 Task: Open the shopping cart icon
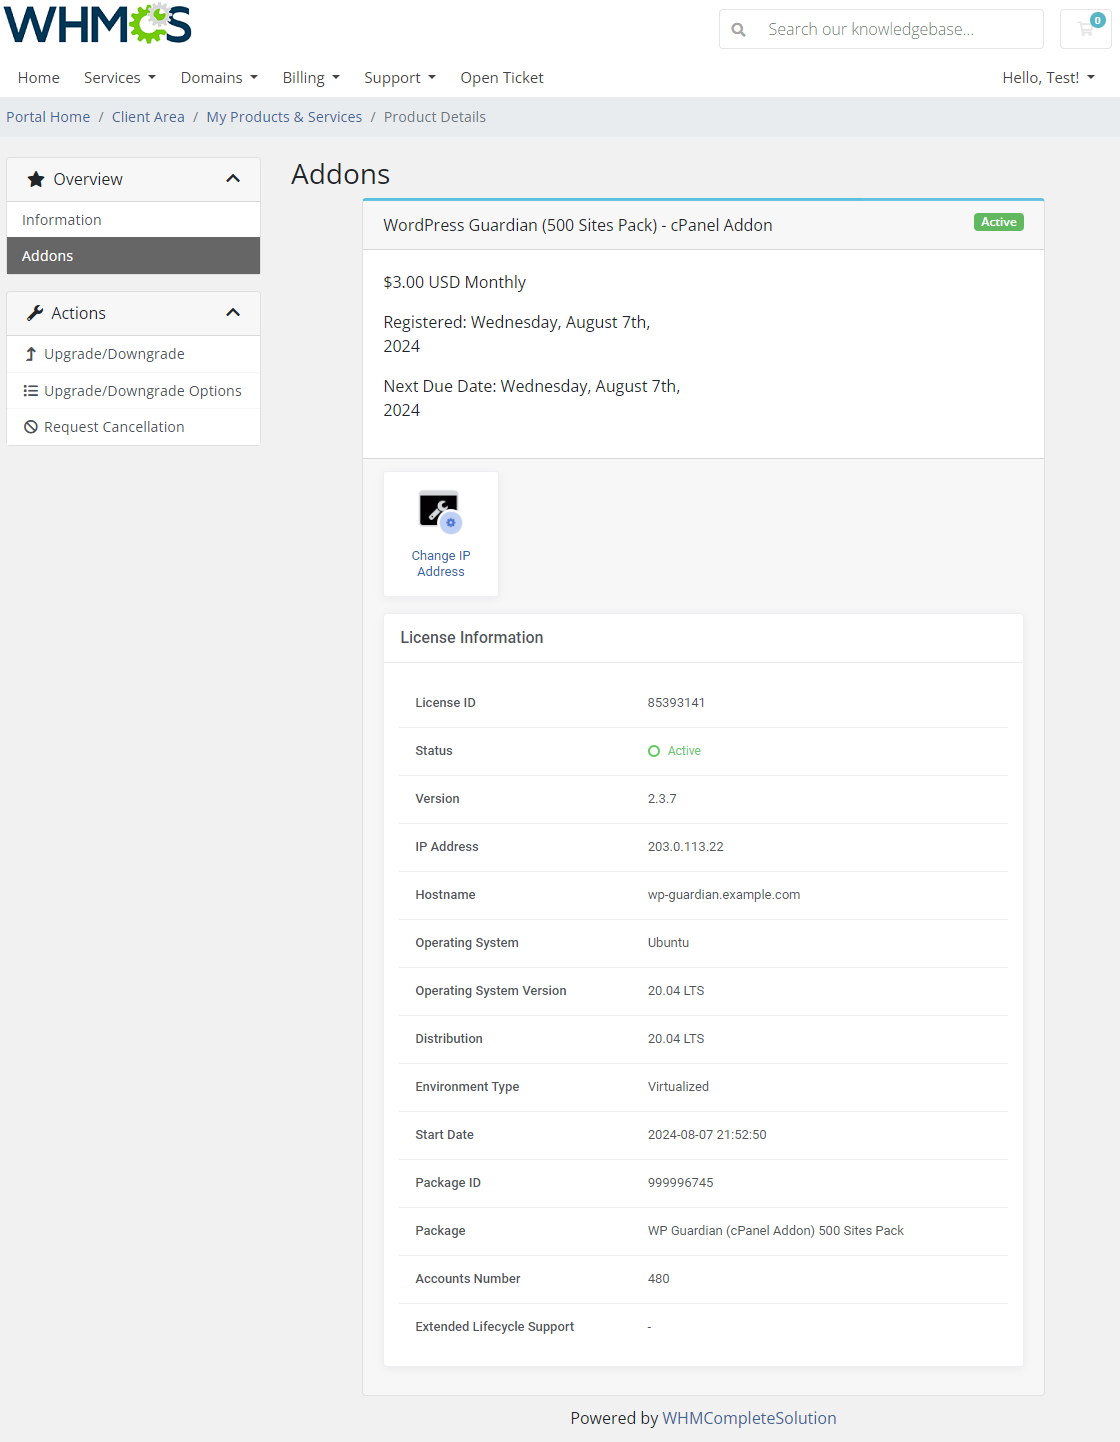click(x=1085, y=29)
